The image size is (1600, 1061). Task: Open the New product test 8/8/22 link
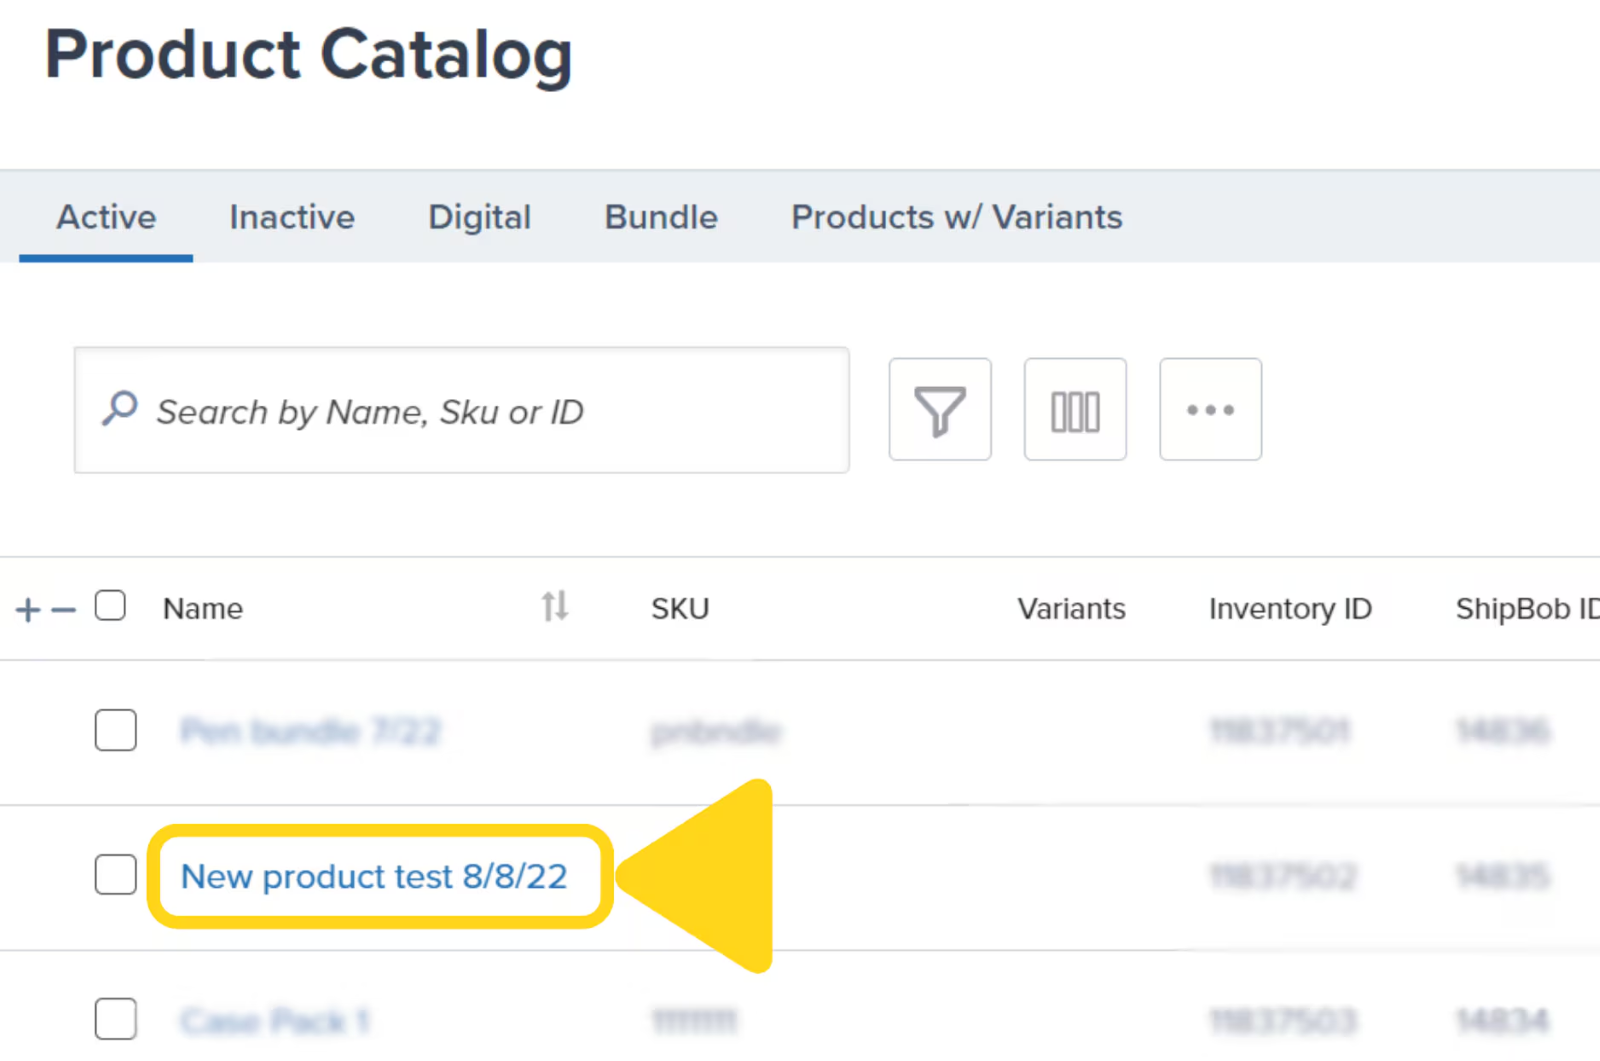click(x=373, y=876)
